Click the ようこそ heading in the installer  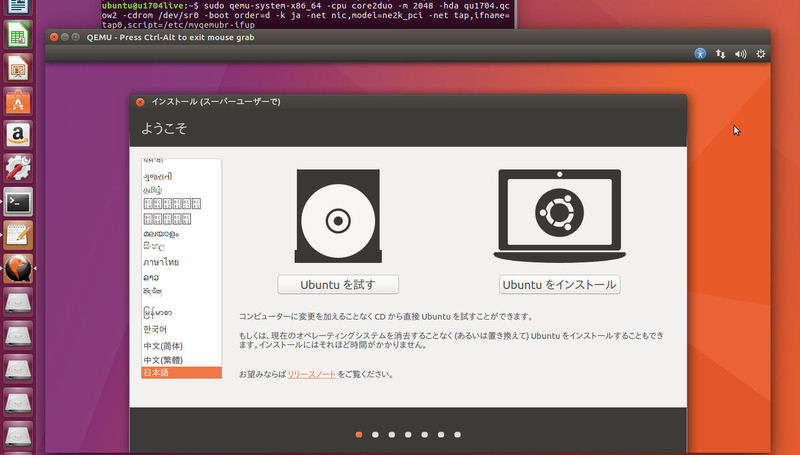(164, 129)
